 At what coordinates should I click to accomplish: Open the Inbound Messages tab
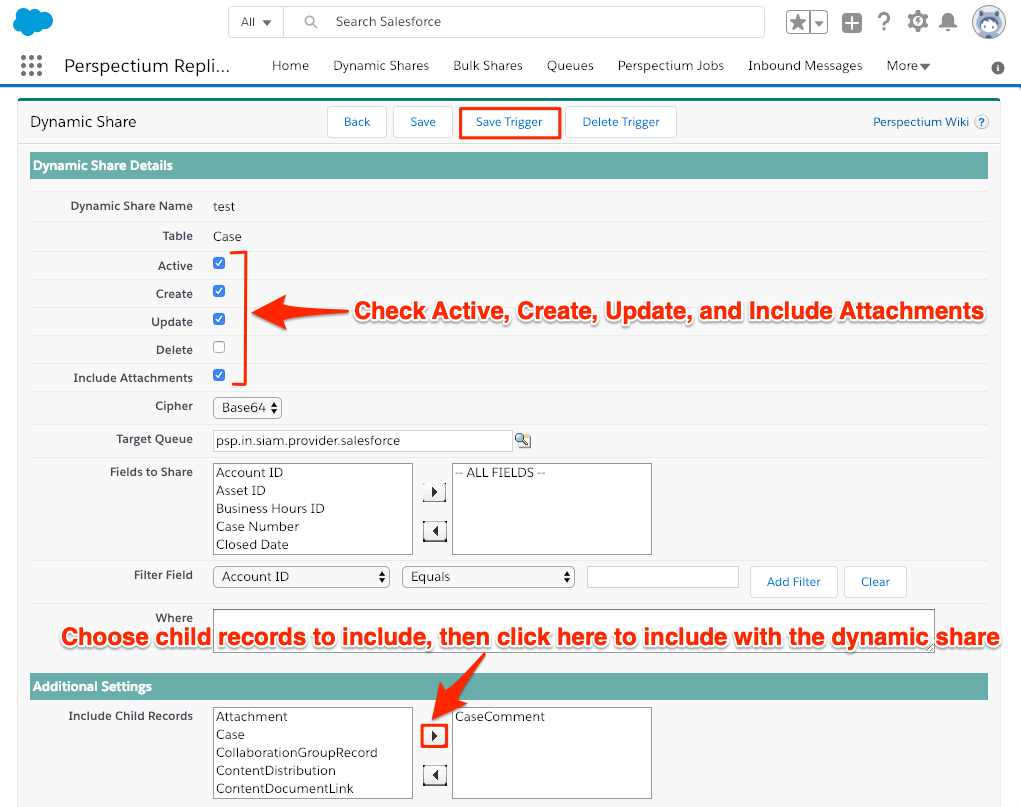[805, 66]
